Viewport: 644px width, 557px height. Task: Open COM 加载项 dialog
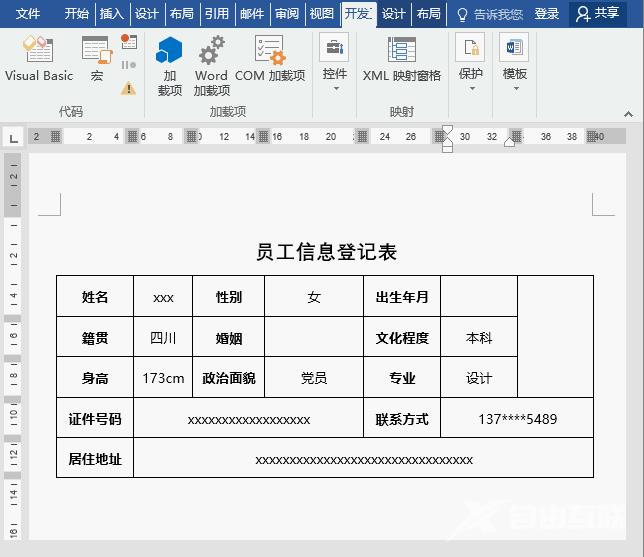270,59
